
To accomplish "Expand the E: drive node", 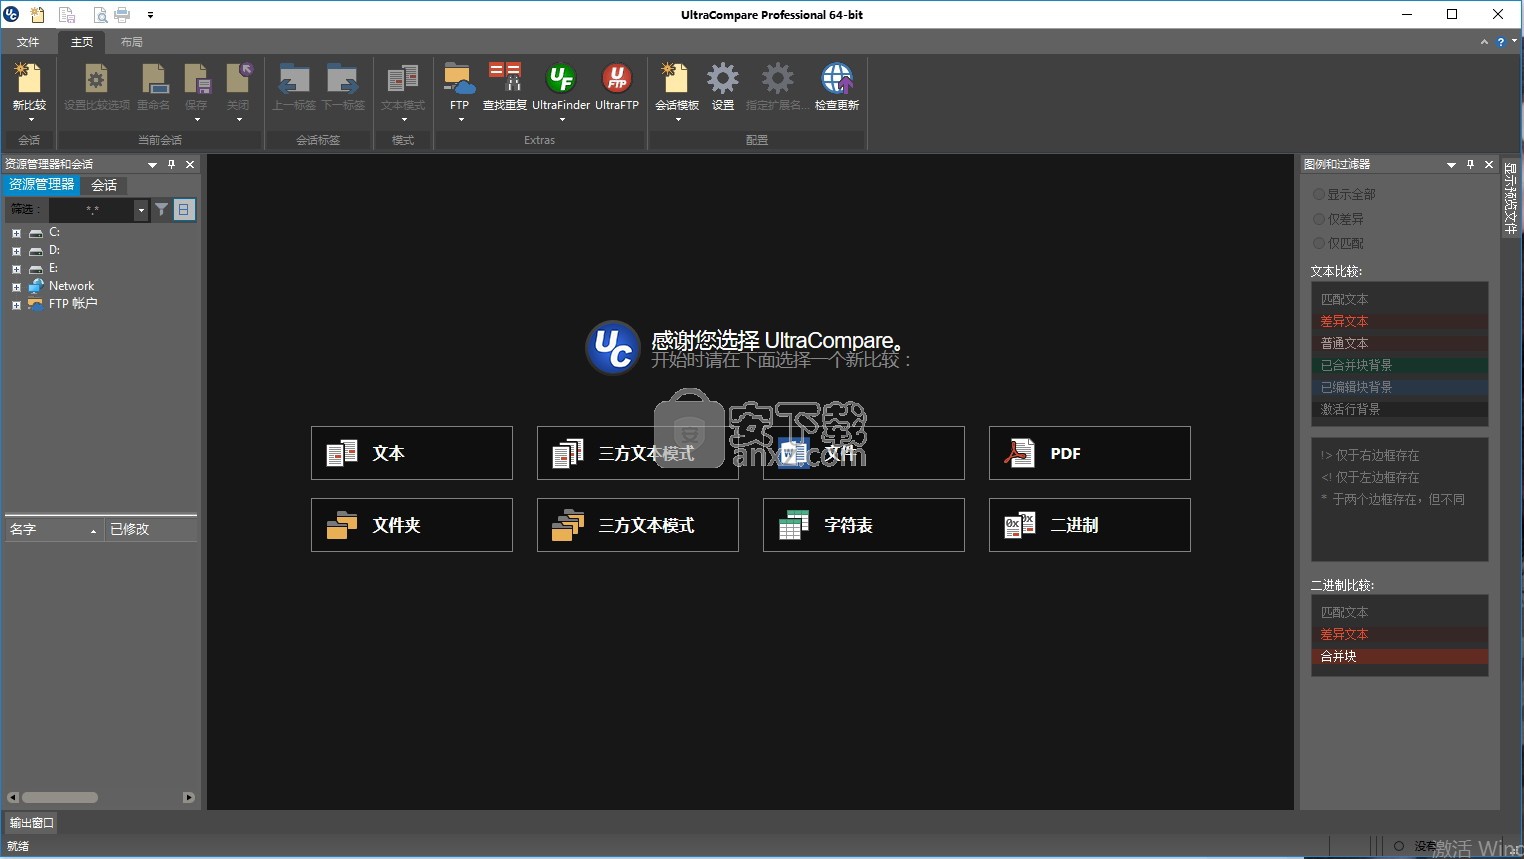I will coord(16,269).
